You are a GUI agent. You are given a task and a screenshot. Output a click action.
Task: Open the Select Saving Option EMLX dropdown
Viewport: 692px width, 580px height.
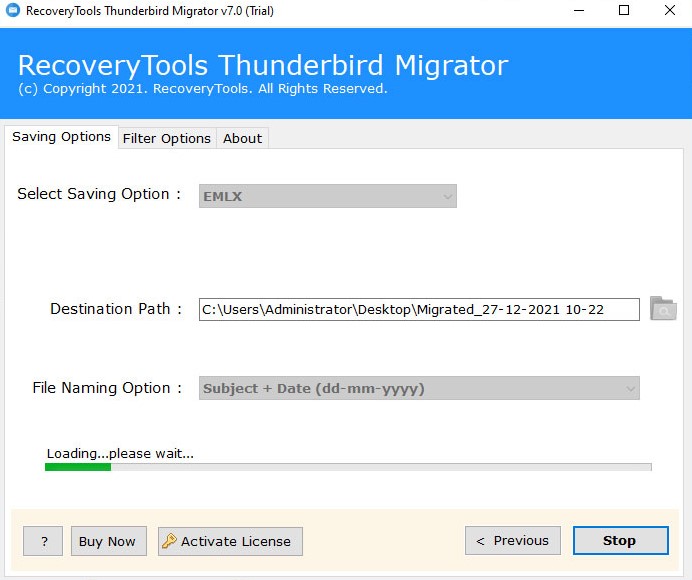point(327,196)
